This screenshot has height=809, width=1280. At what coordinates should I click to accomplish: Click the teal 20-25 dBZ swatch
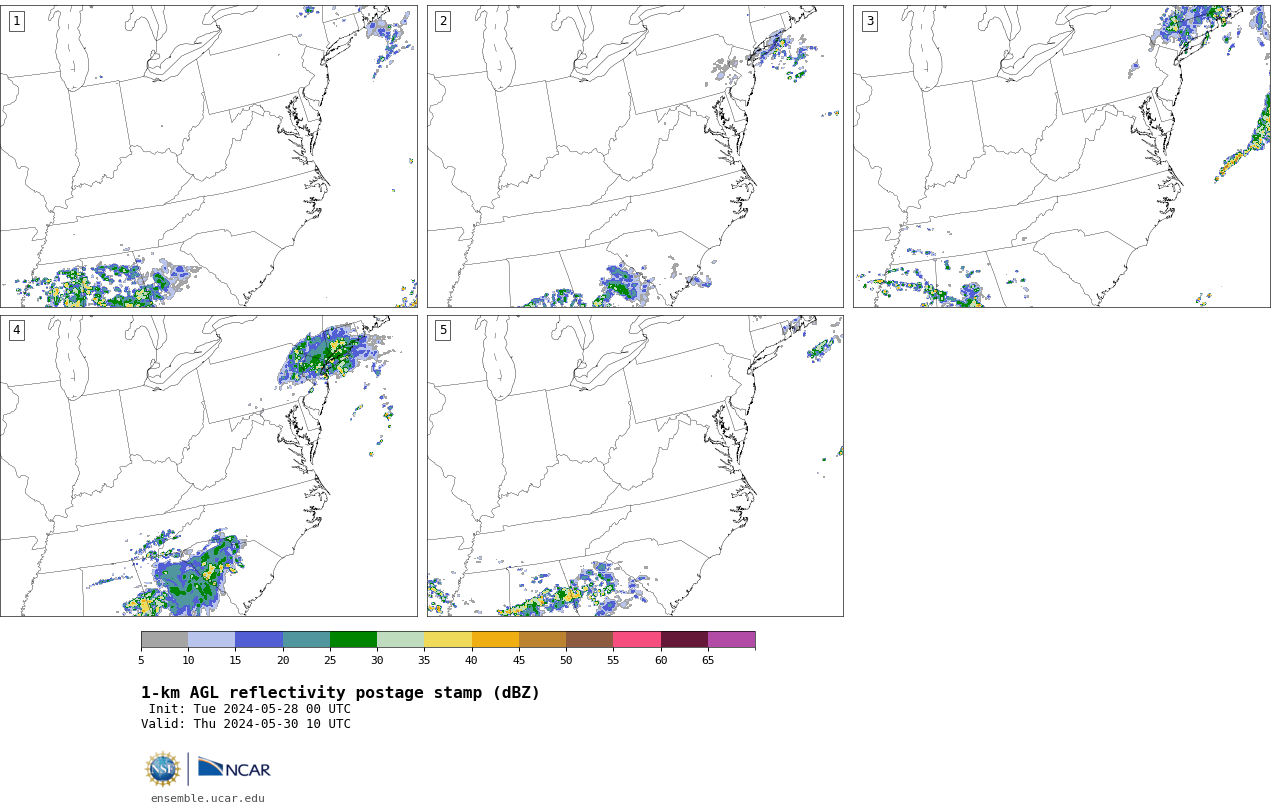[x=306, y=640]
